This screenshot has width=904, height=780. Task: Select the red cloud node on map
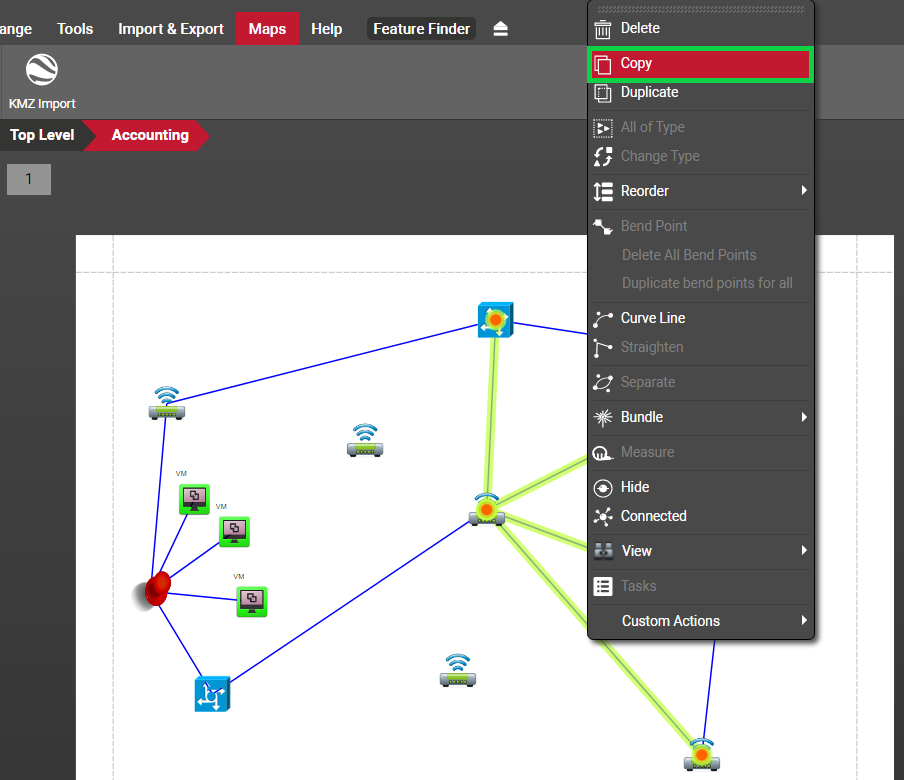[x=155, y=590]
